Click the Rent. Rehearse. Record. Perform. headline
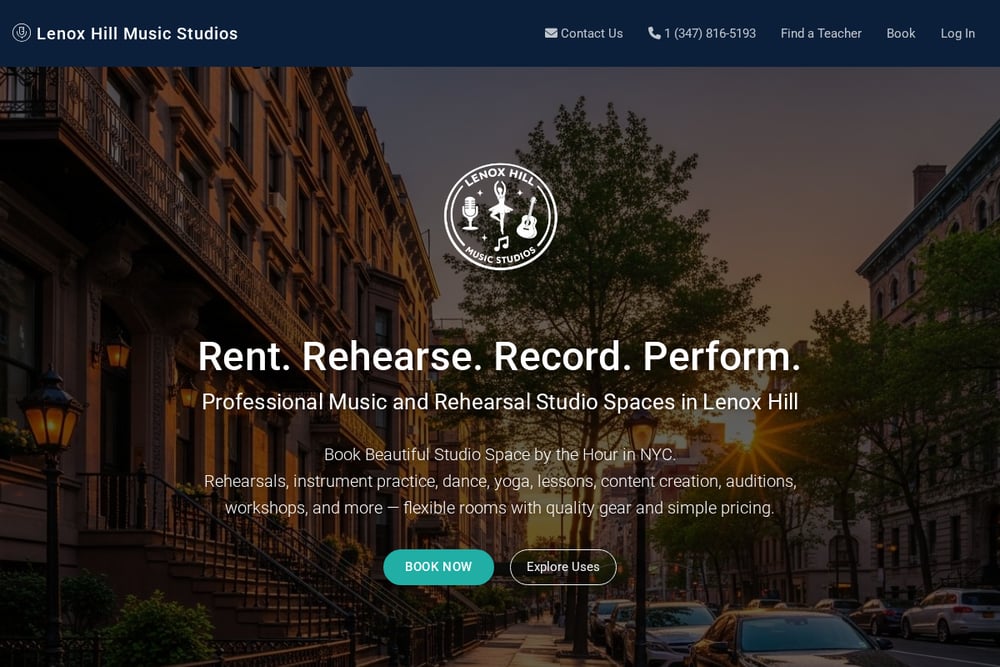Viewport: 1000px width, 667px height. pyautogui.click(x=499, y=356)
